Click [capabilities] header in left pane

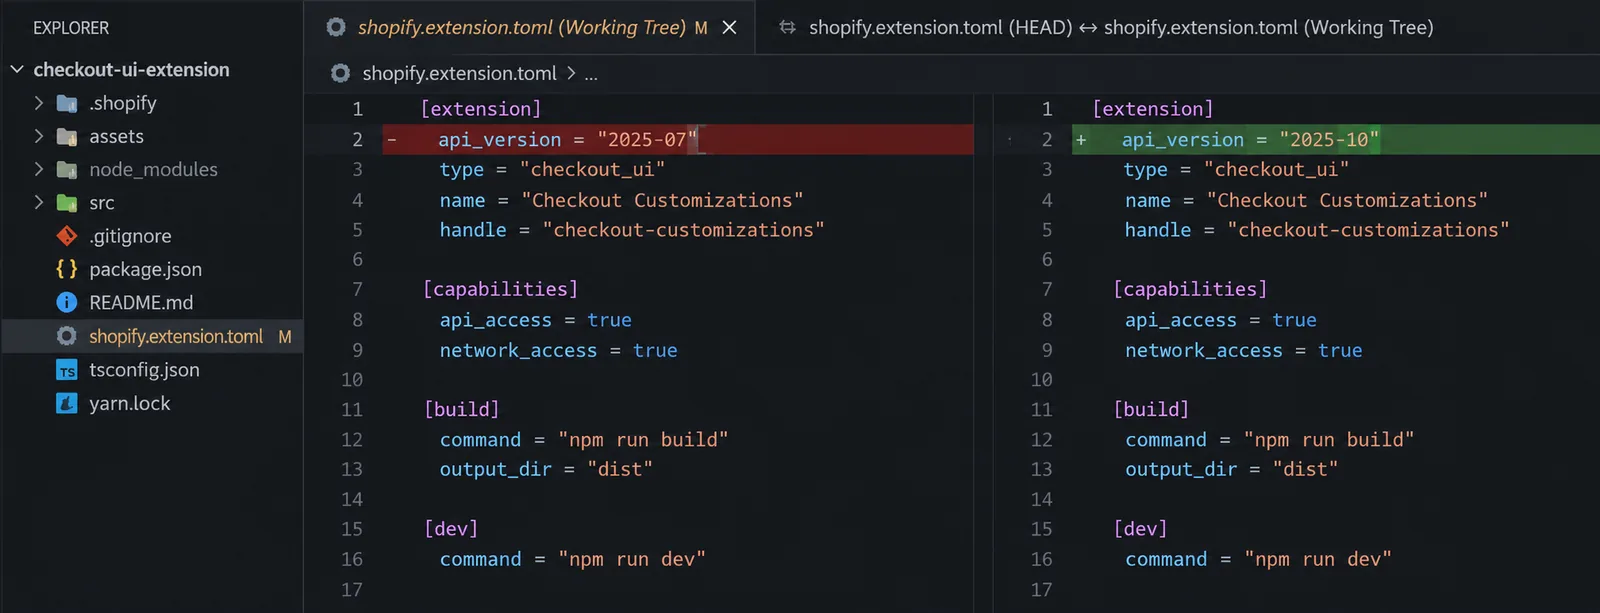(x=500, y=289)
